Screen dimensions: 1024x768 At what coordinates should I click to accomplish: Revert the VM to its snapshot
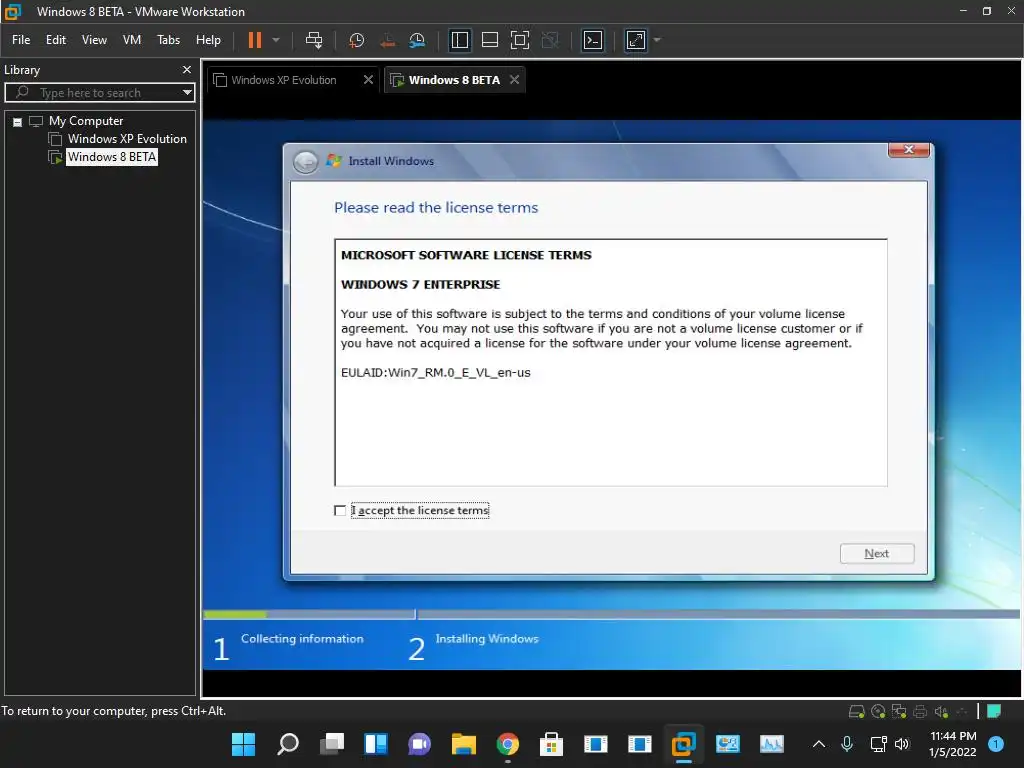coord(387,40)
